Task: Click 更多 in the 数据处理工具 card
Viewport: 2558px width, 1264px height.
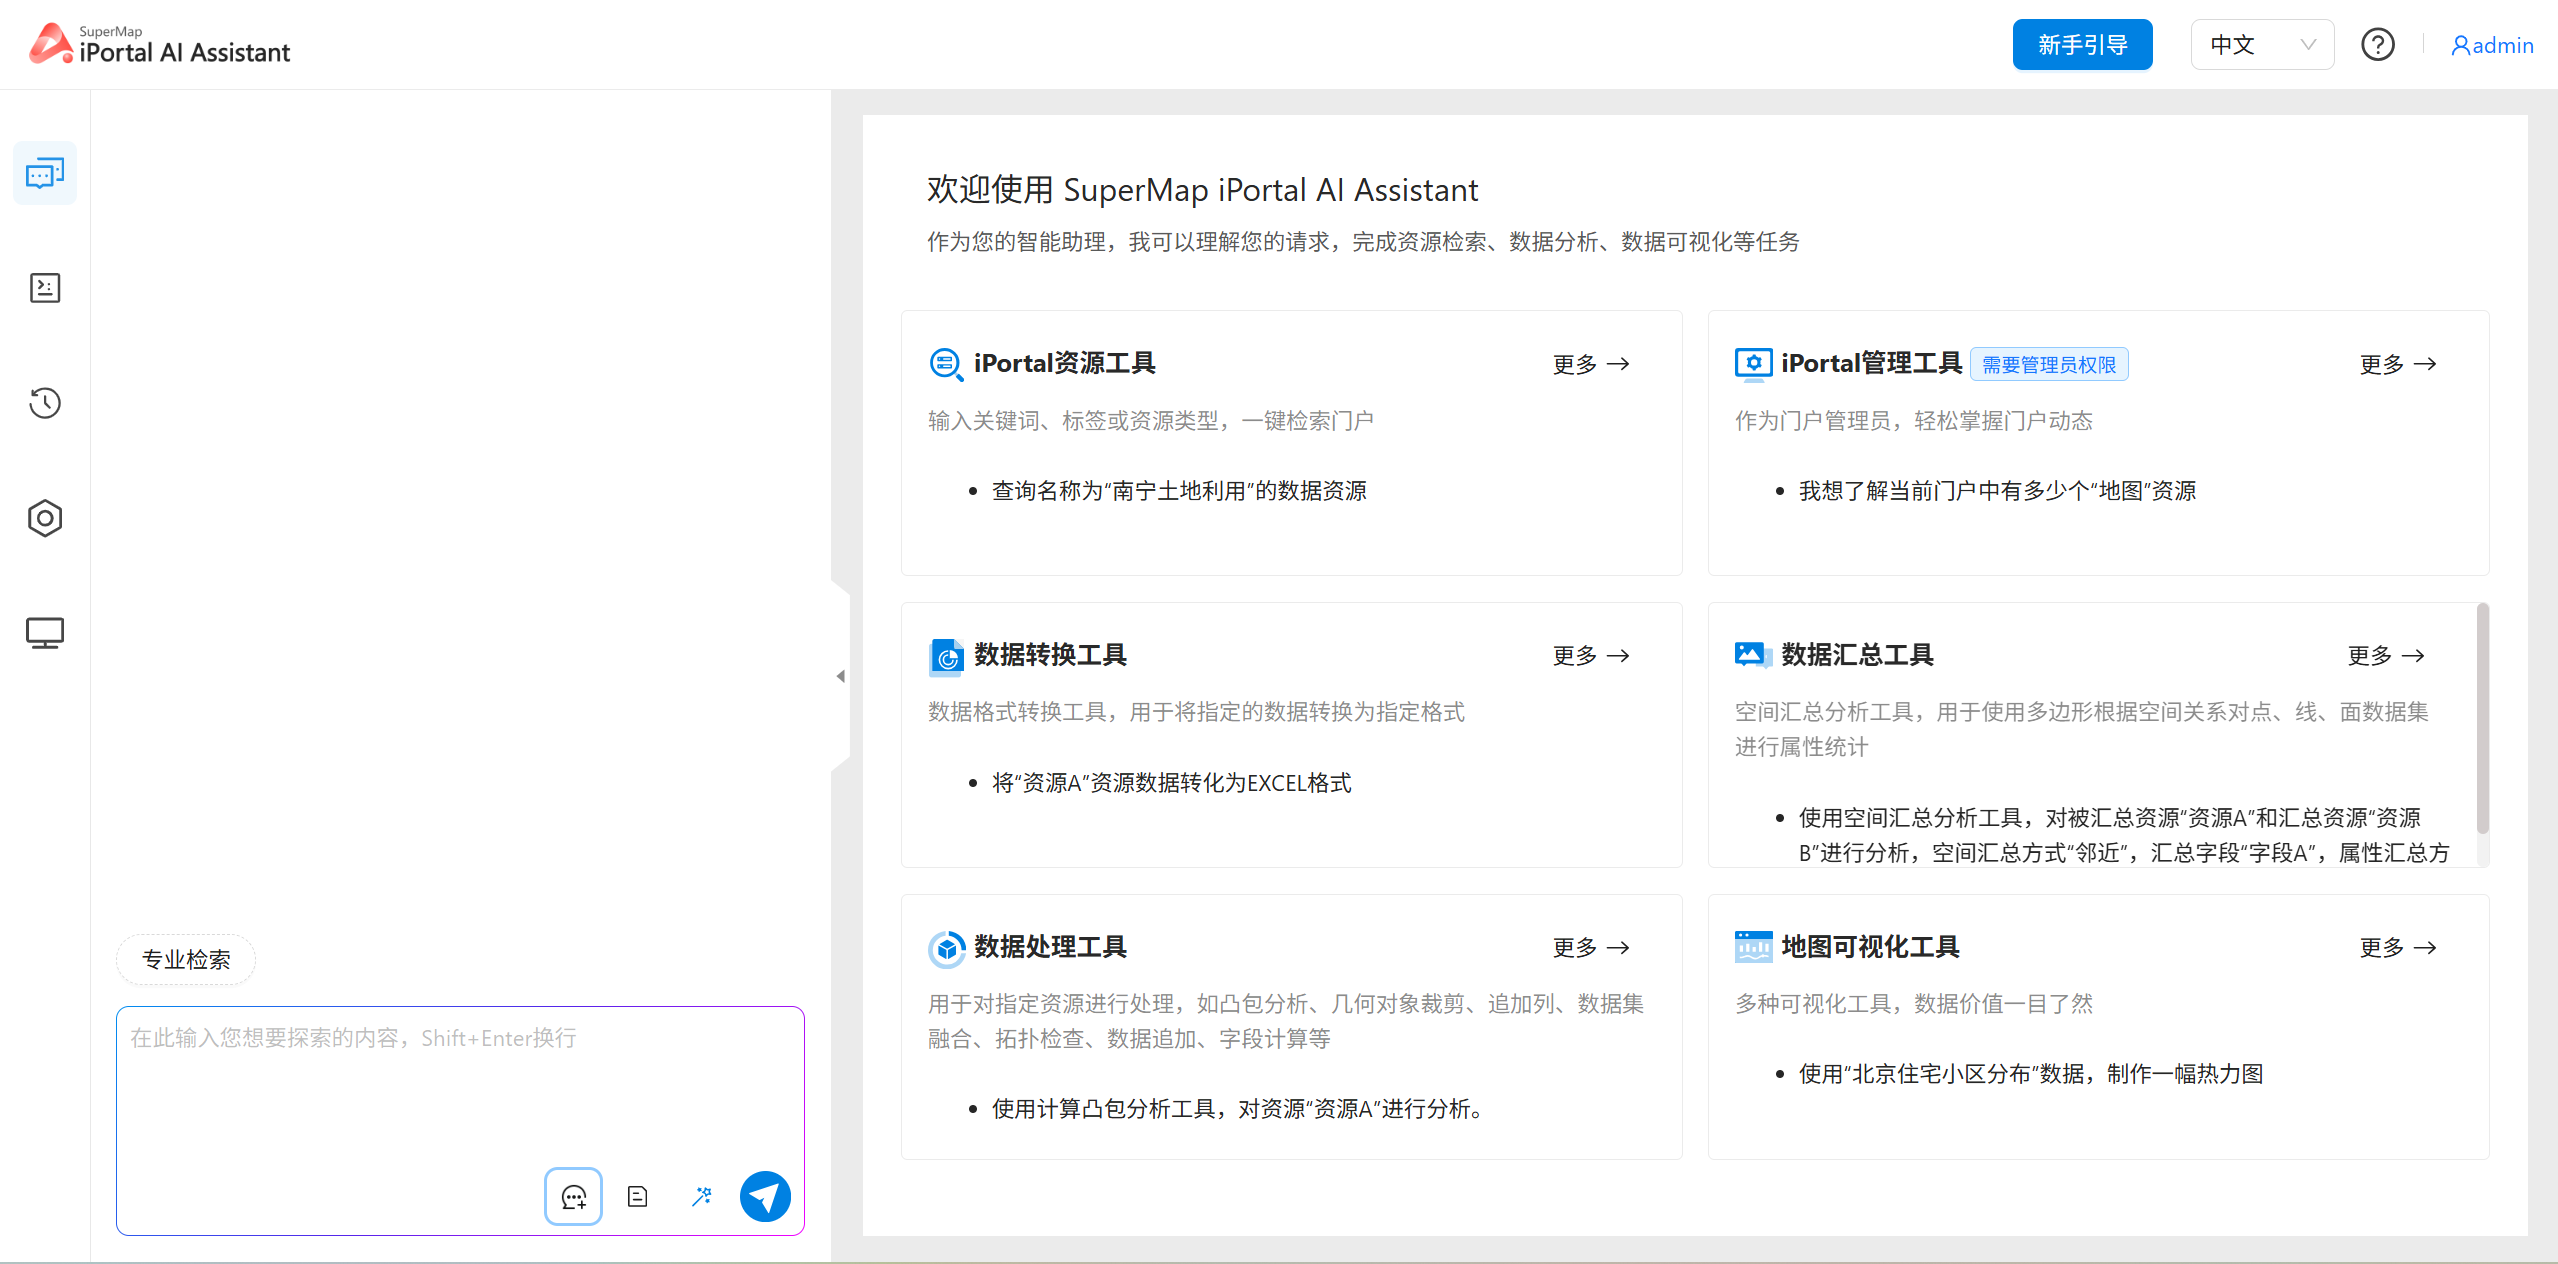Action: pos(1591,948)
